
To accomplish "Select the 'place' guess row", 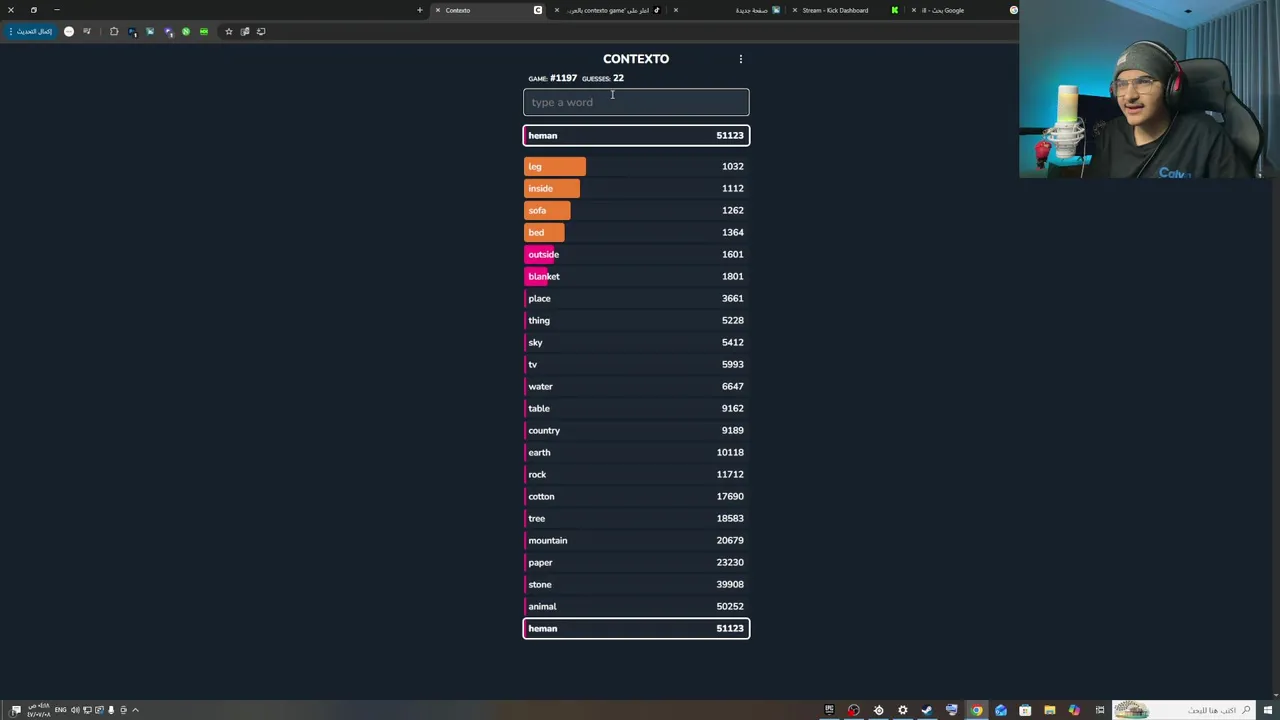I will (636, 298).
